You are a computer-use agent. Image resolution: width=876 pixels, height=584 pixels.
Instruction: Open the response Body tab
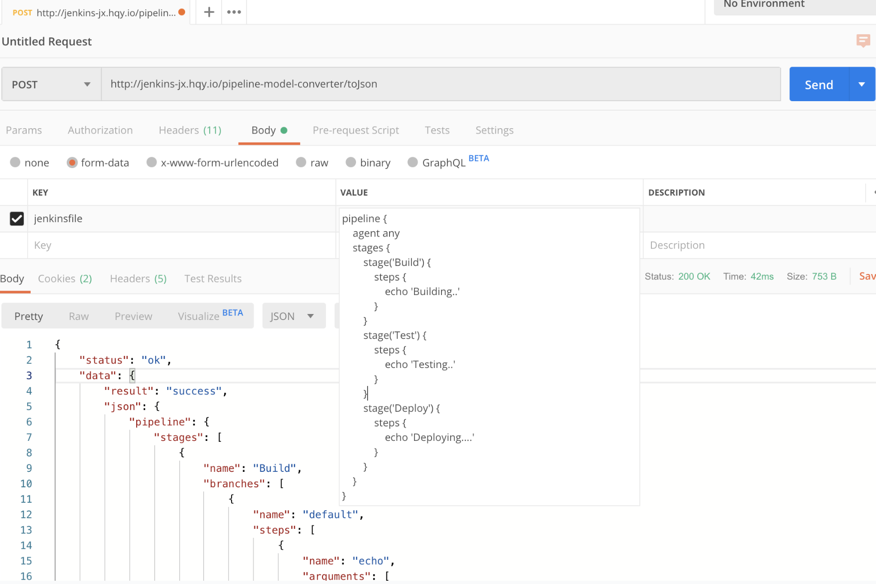point(12,279)
